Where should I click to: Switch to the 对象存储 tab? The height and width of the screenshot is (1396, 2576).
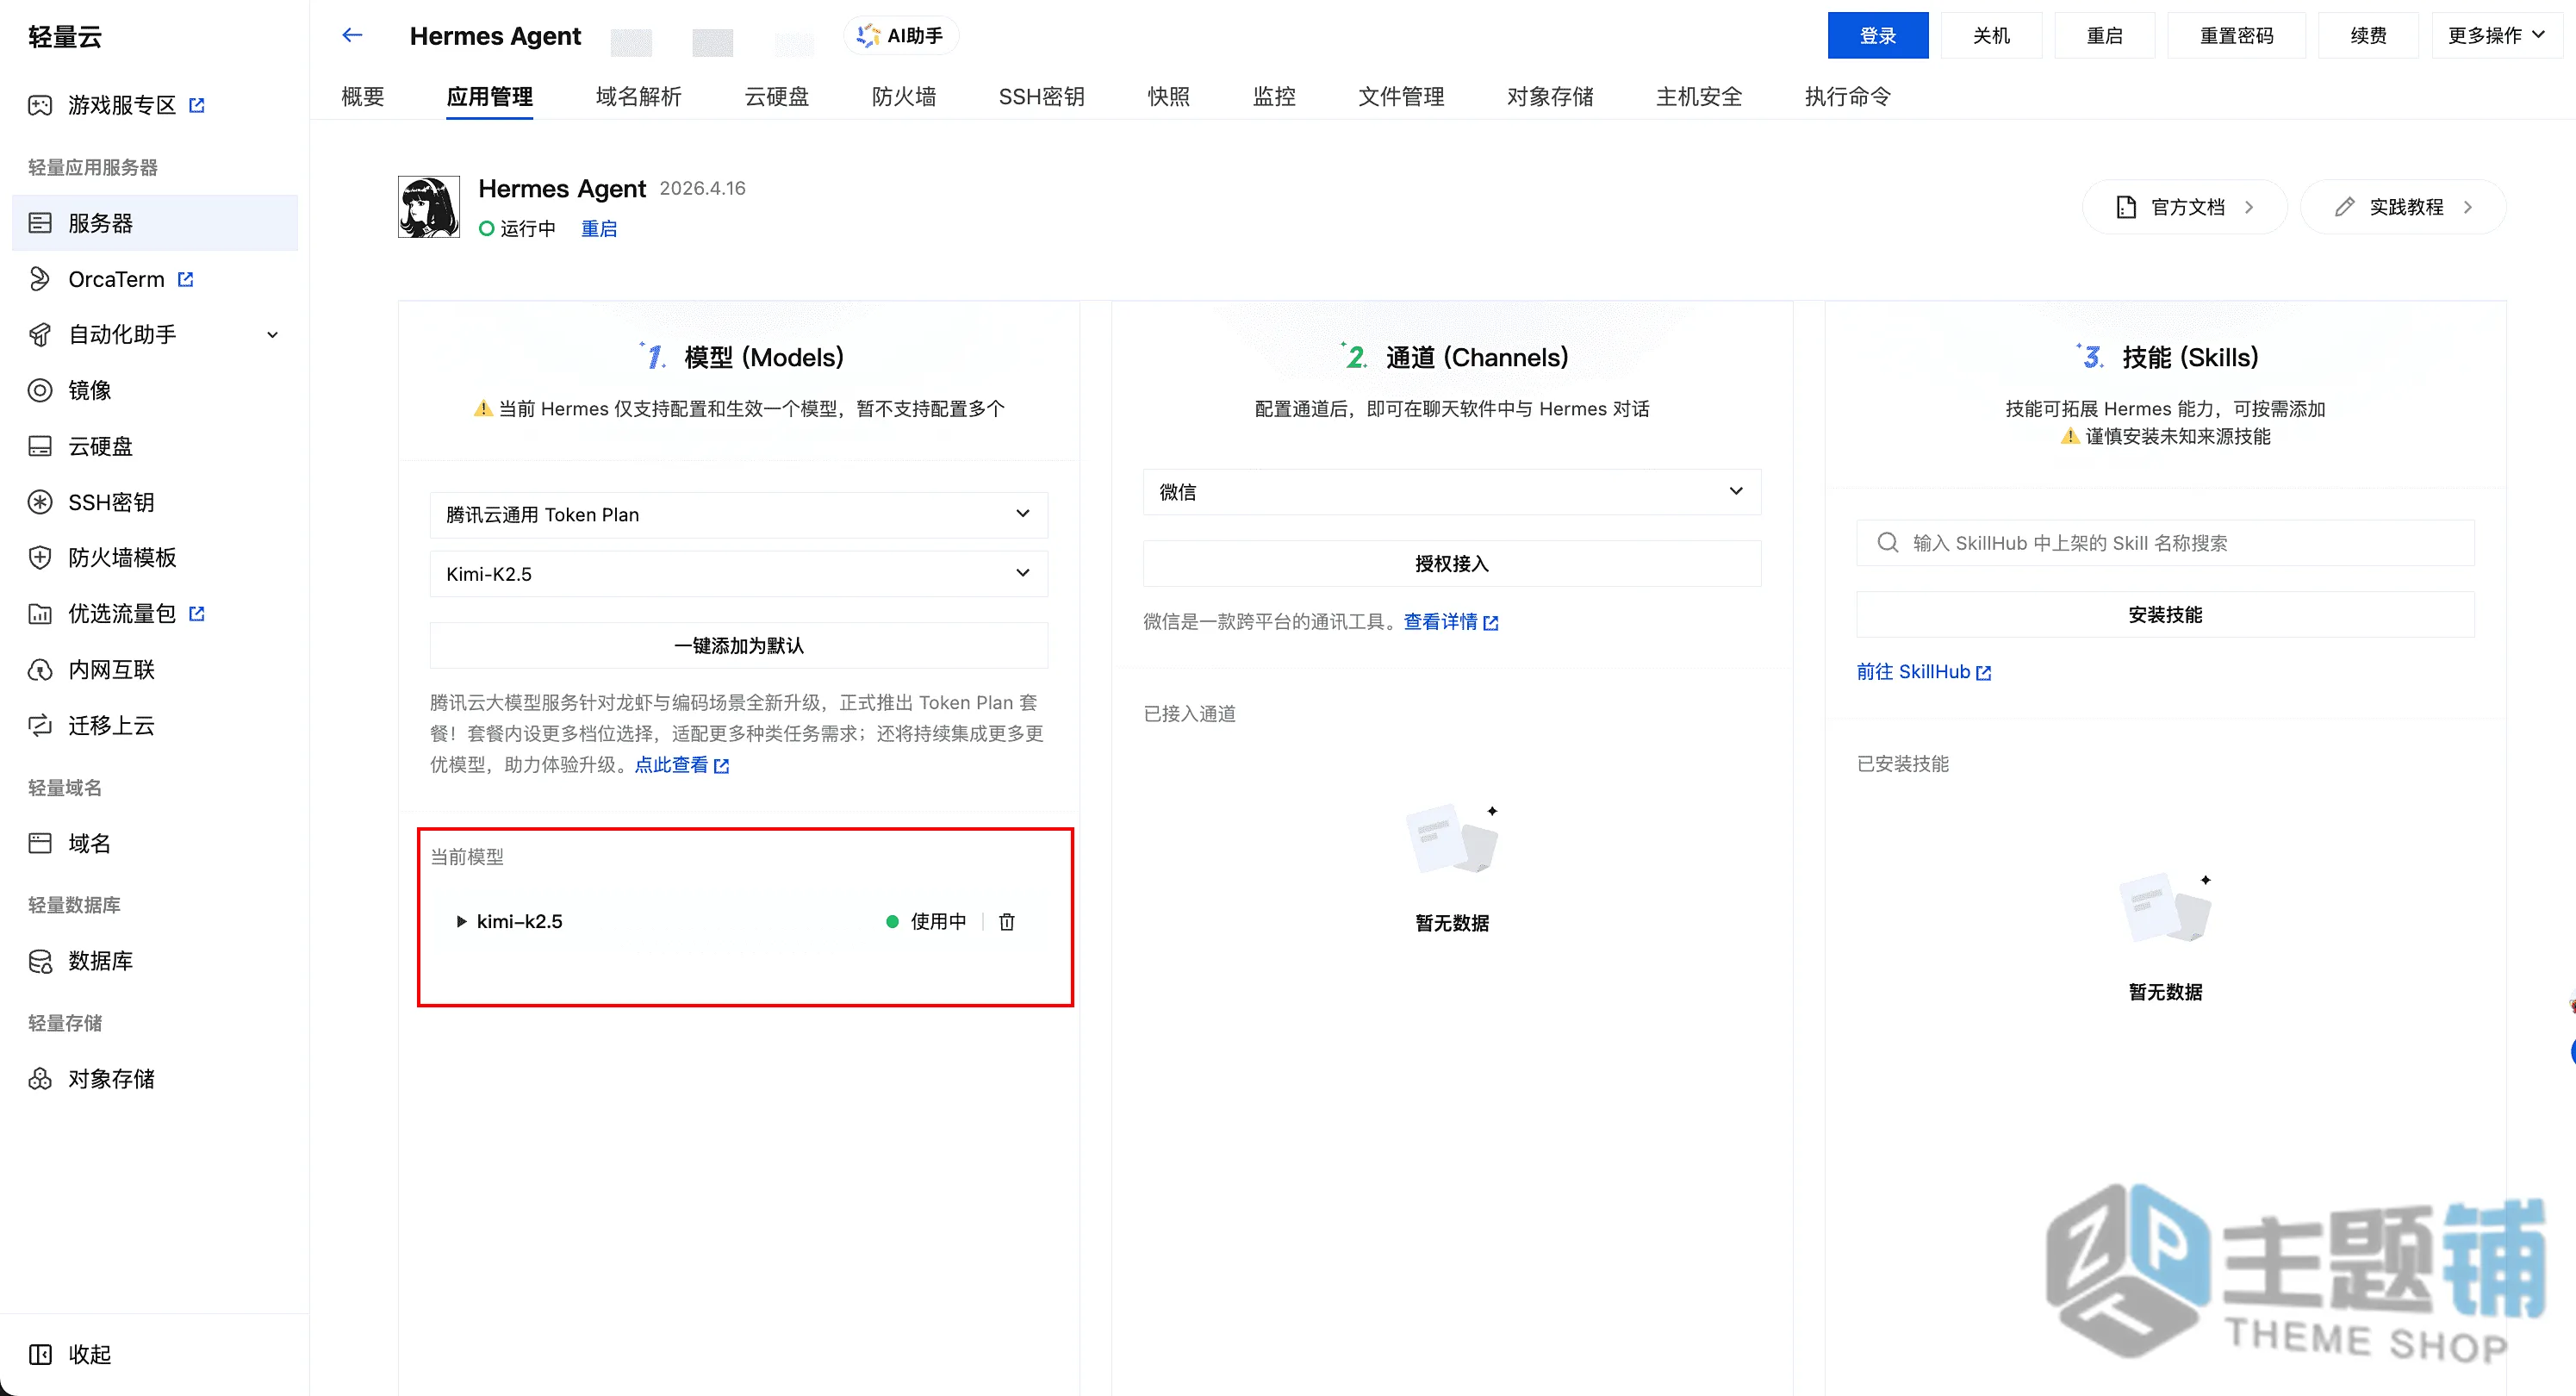tap(1550, 96)
